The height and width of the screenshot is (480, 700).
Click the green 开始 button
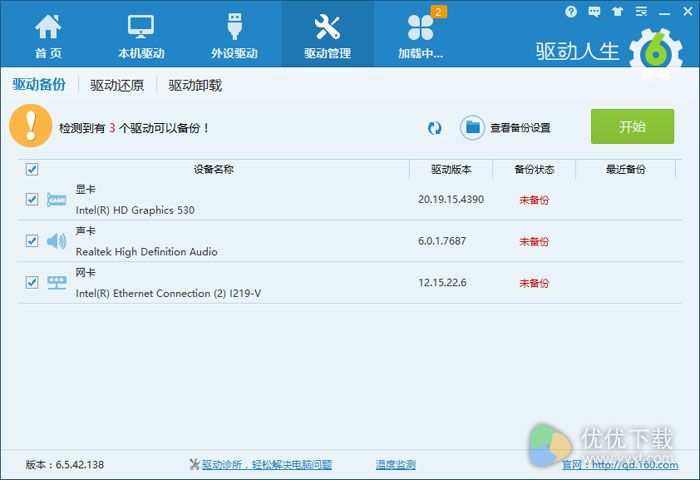(632, 126)
